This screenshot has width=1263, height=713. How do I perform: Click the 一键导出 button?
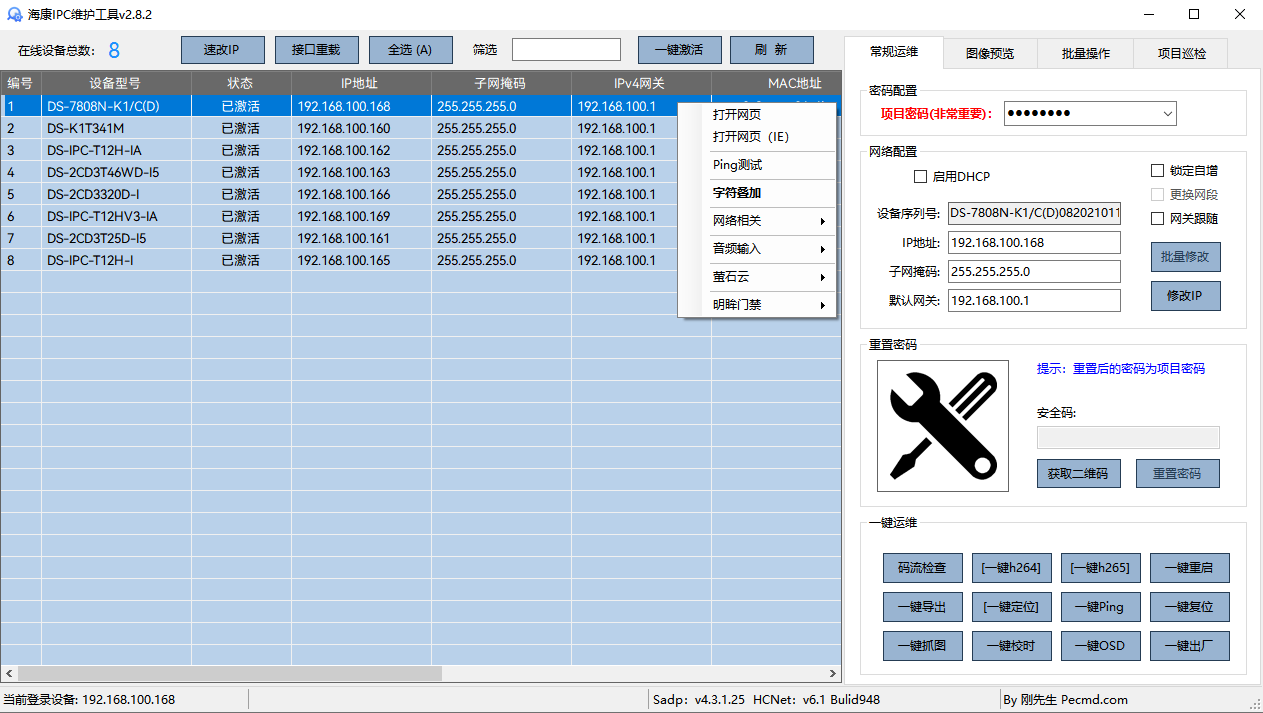pyautogui.click(x=922, y=607)
